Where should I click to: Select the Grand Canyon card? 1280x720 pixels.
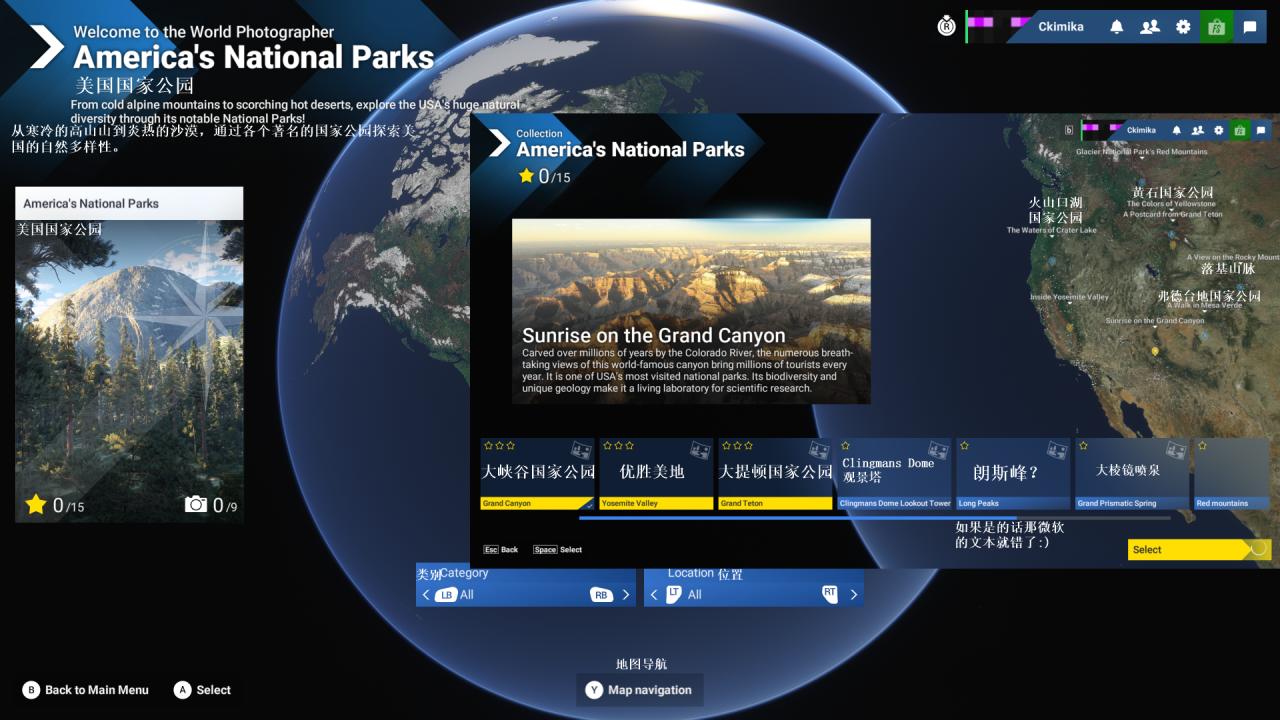click(x=537, y=474)
